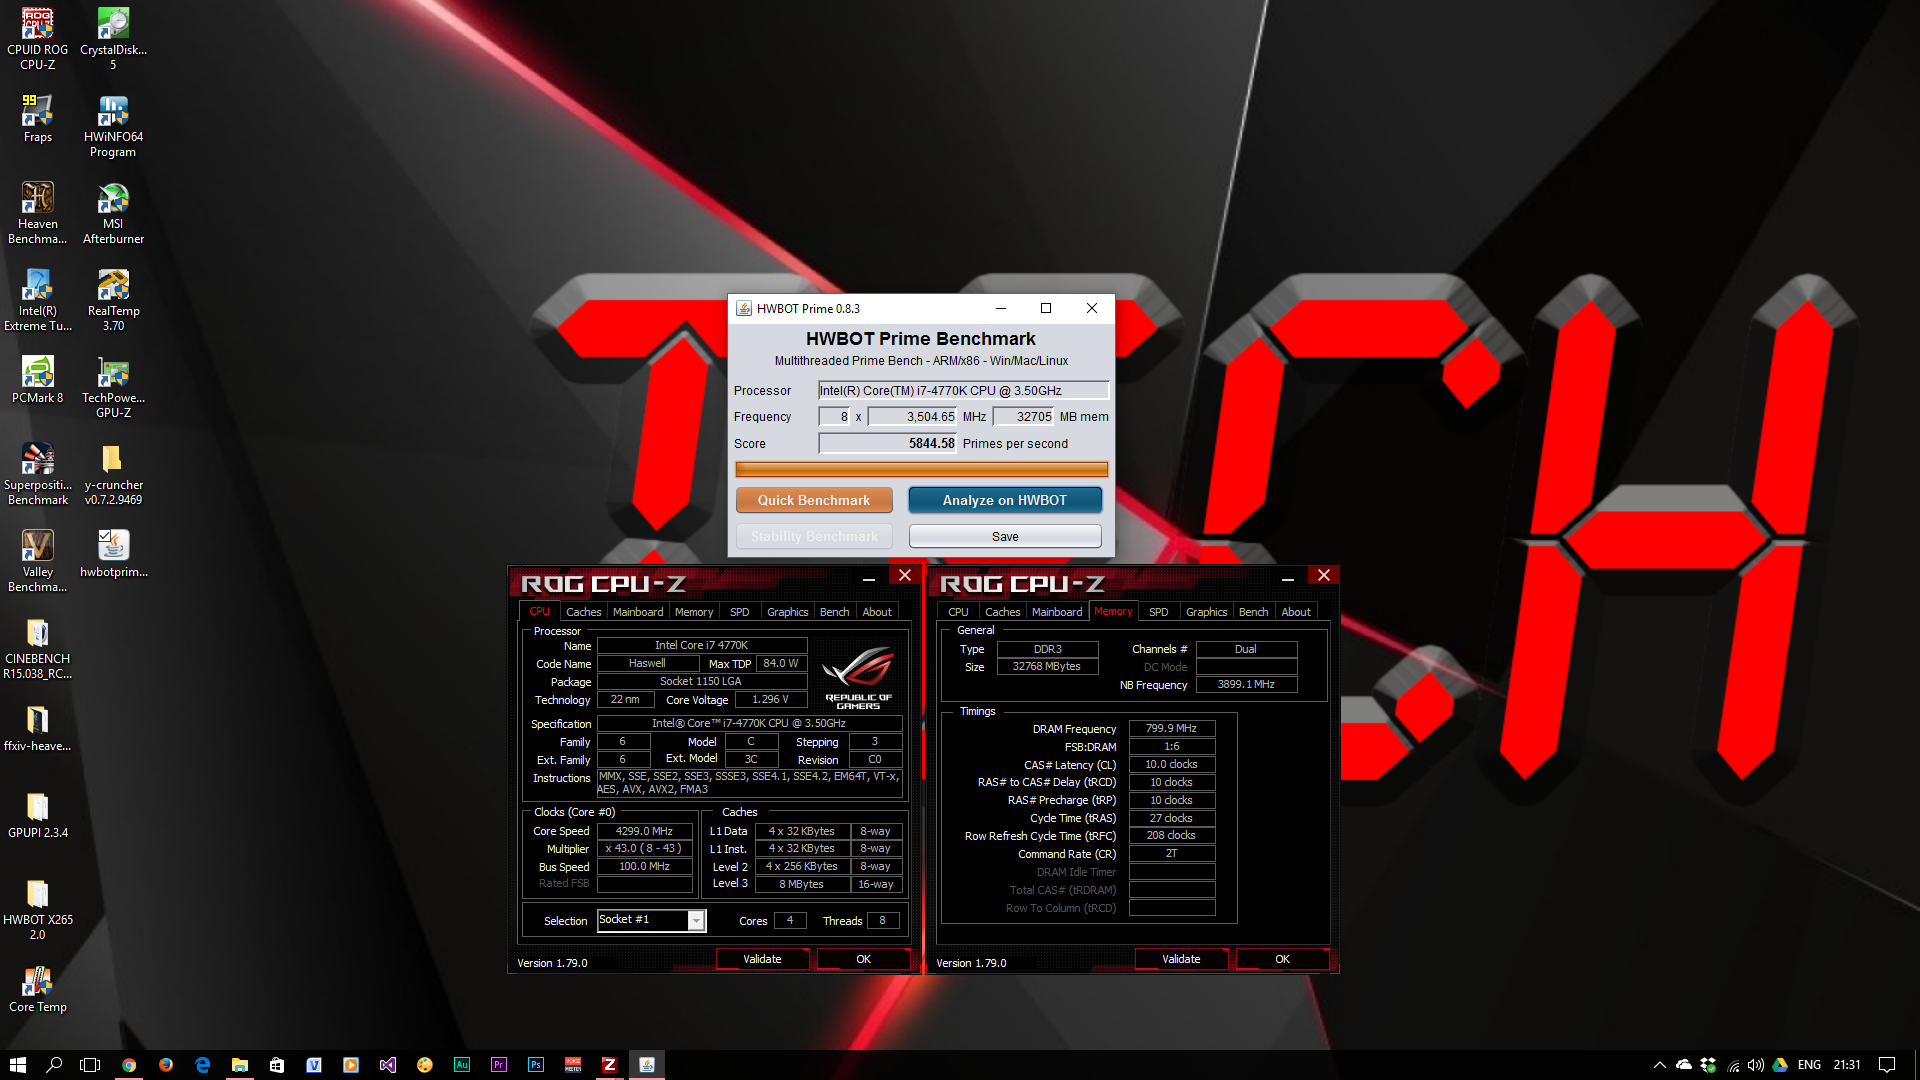This screenshot has width=1920, height=1080.
Task: Launch the Heaven Benchmark desktop icon
Action: [38, 214]
